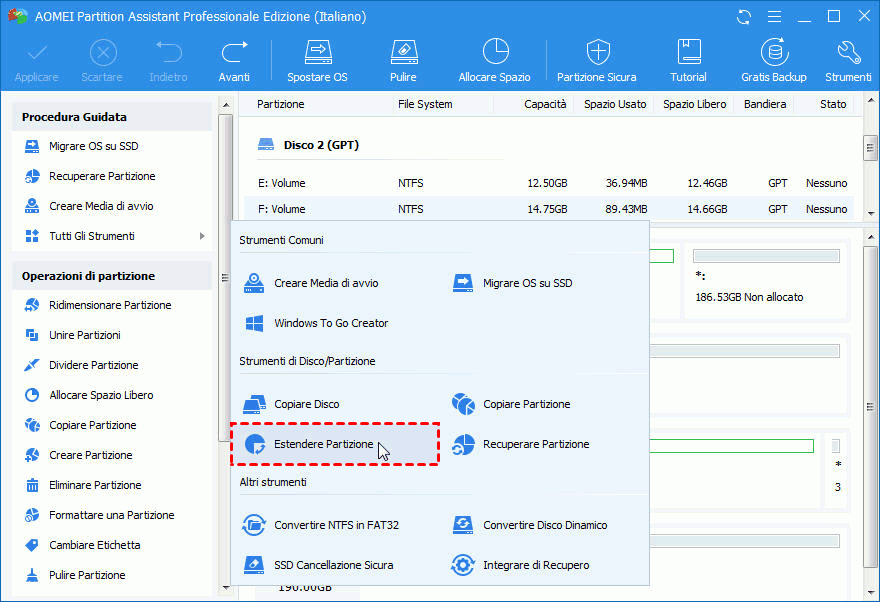Viewport: 880px width, 602px height.
Task: Click Ridimensionare Partizione in sidebar
Action: [x=110, y=305]
